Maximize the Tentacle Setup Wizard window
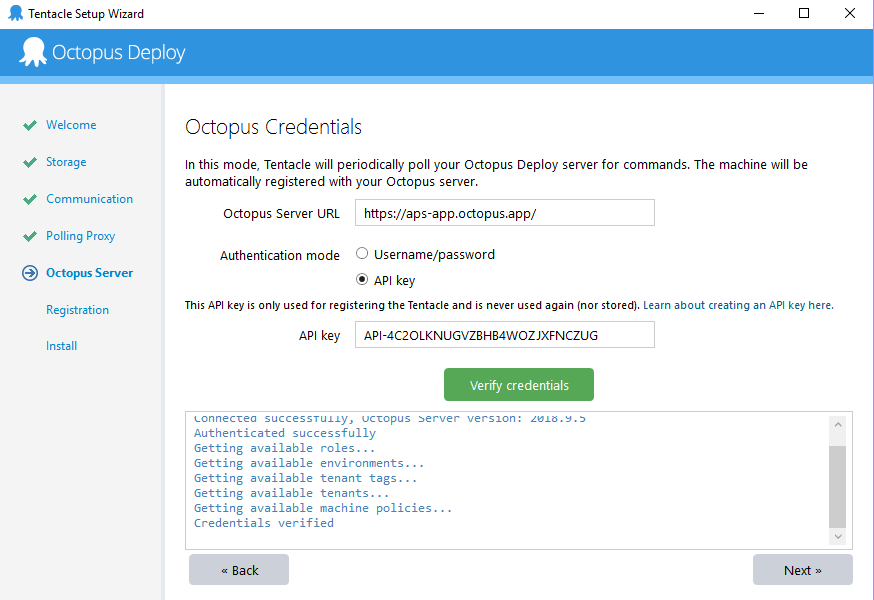Viewport: 874px width, 600px height. (804, 13)
